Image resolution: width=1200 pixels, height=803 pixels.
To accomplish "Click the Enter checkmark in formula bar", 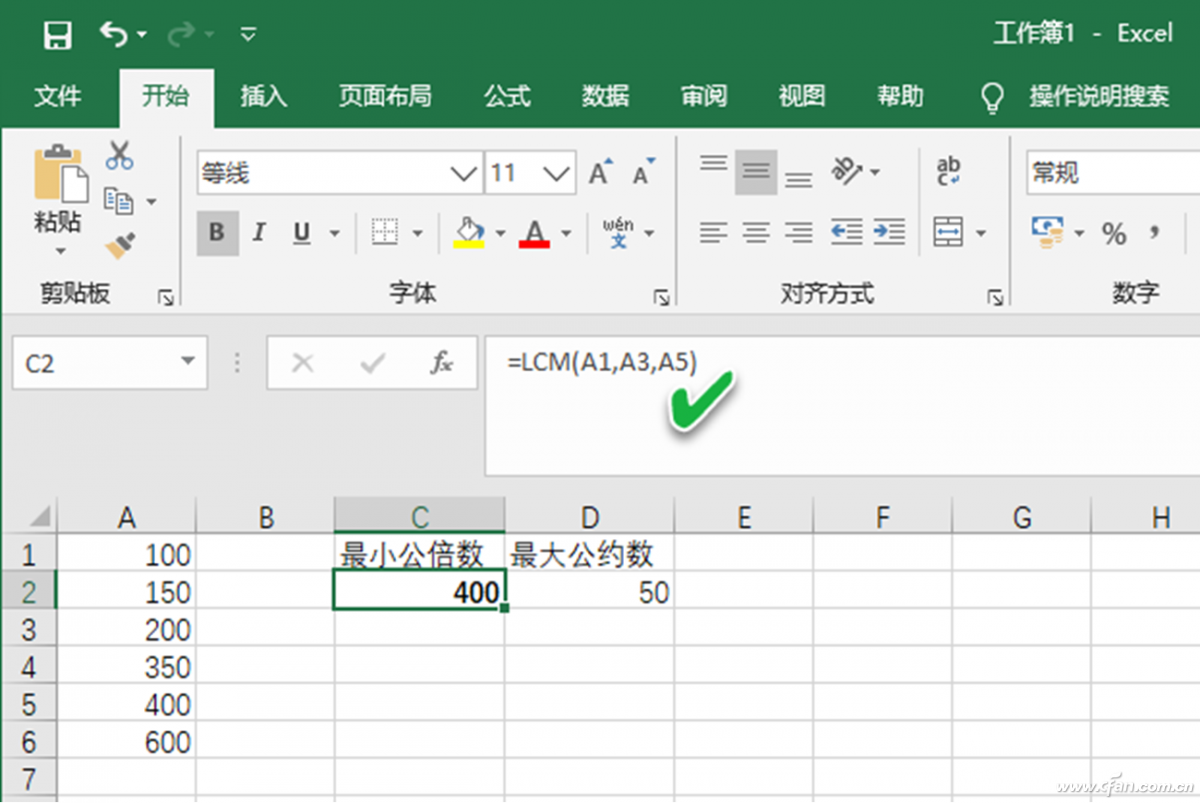I will (x=373, y=363).
